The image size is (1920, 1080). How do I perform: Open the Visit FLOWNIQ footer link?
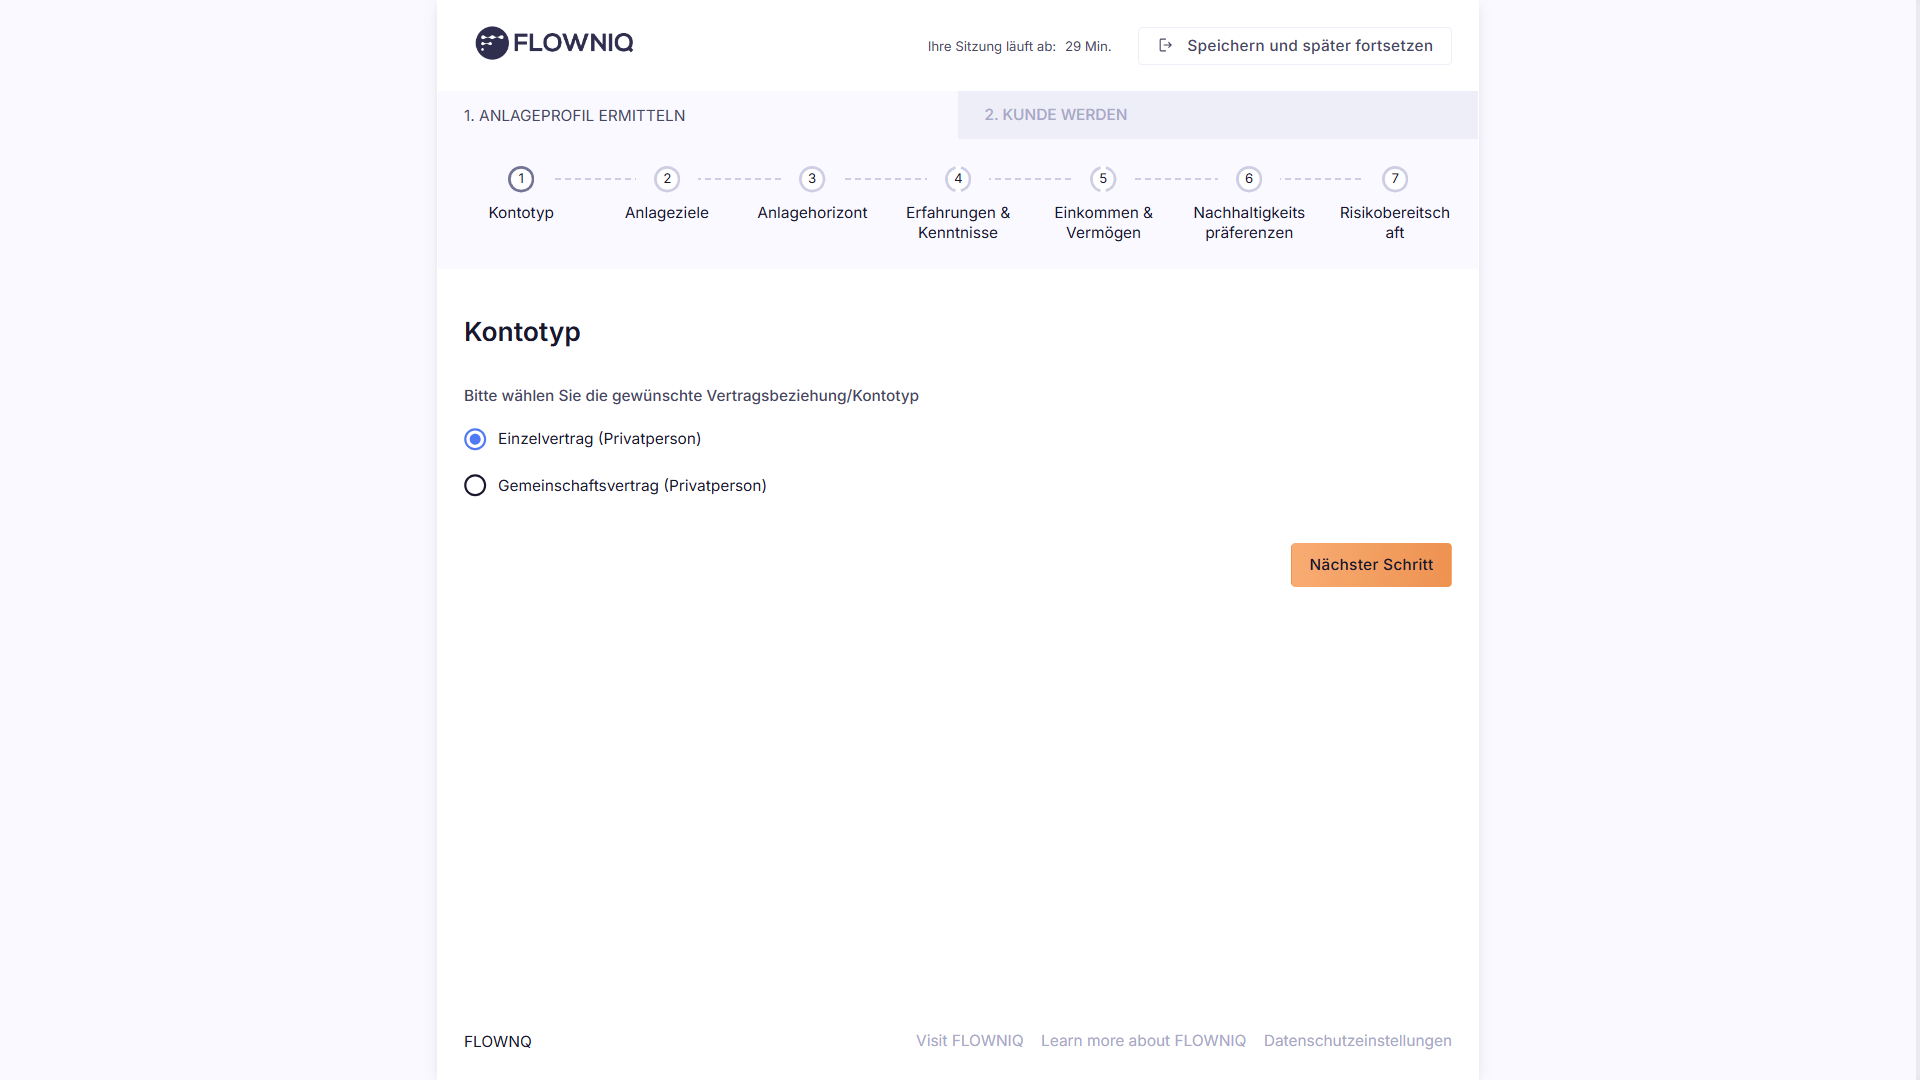click(970, 1041)
